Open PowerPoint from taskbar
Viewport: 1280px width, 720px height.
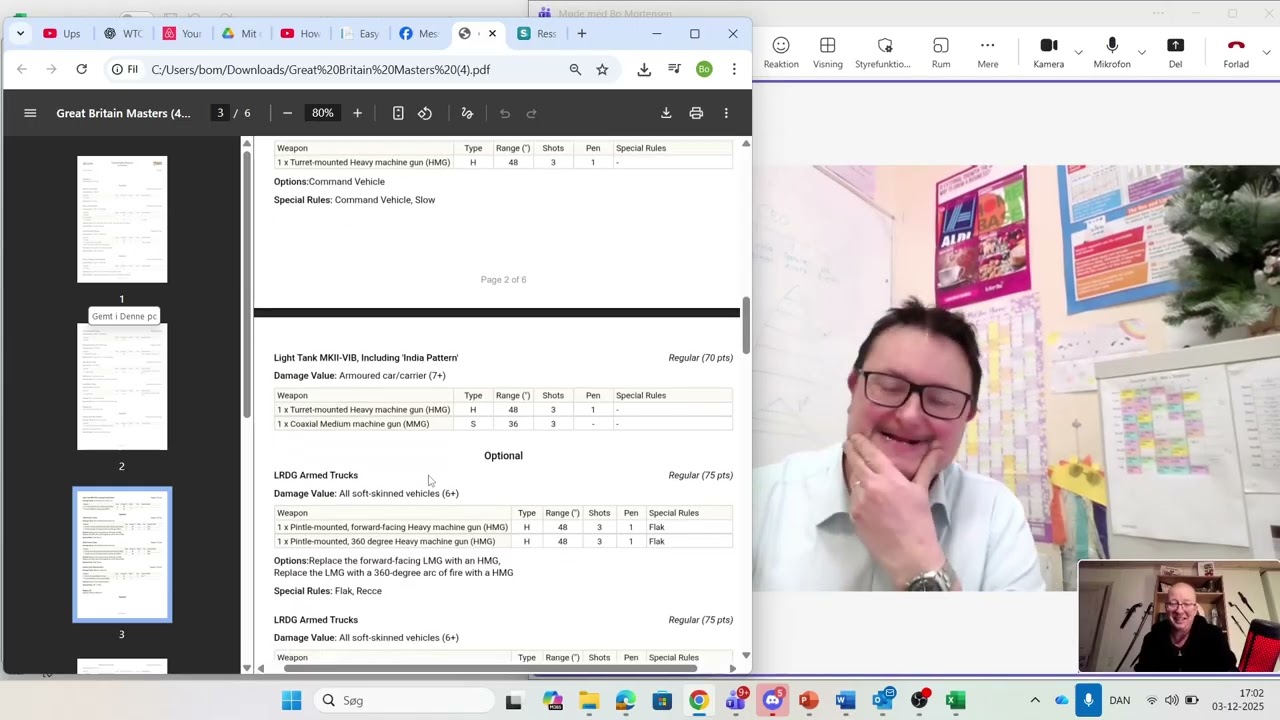pos(808,700)
